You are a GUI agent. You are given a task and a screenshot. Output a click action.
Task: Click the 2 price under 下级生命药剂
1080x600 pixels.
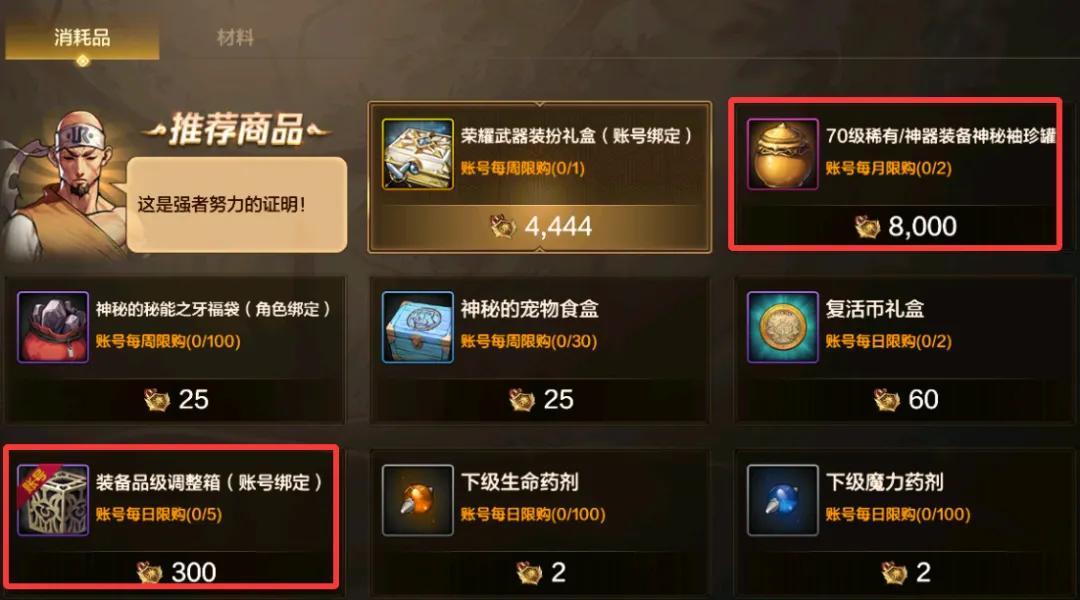tap(558, 572)
